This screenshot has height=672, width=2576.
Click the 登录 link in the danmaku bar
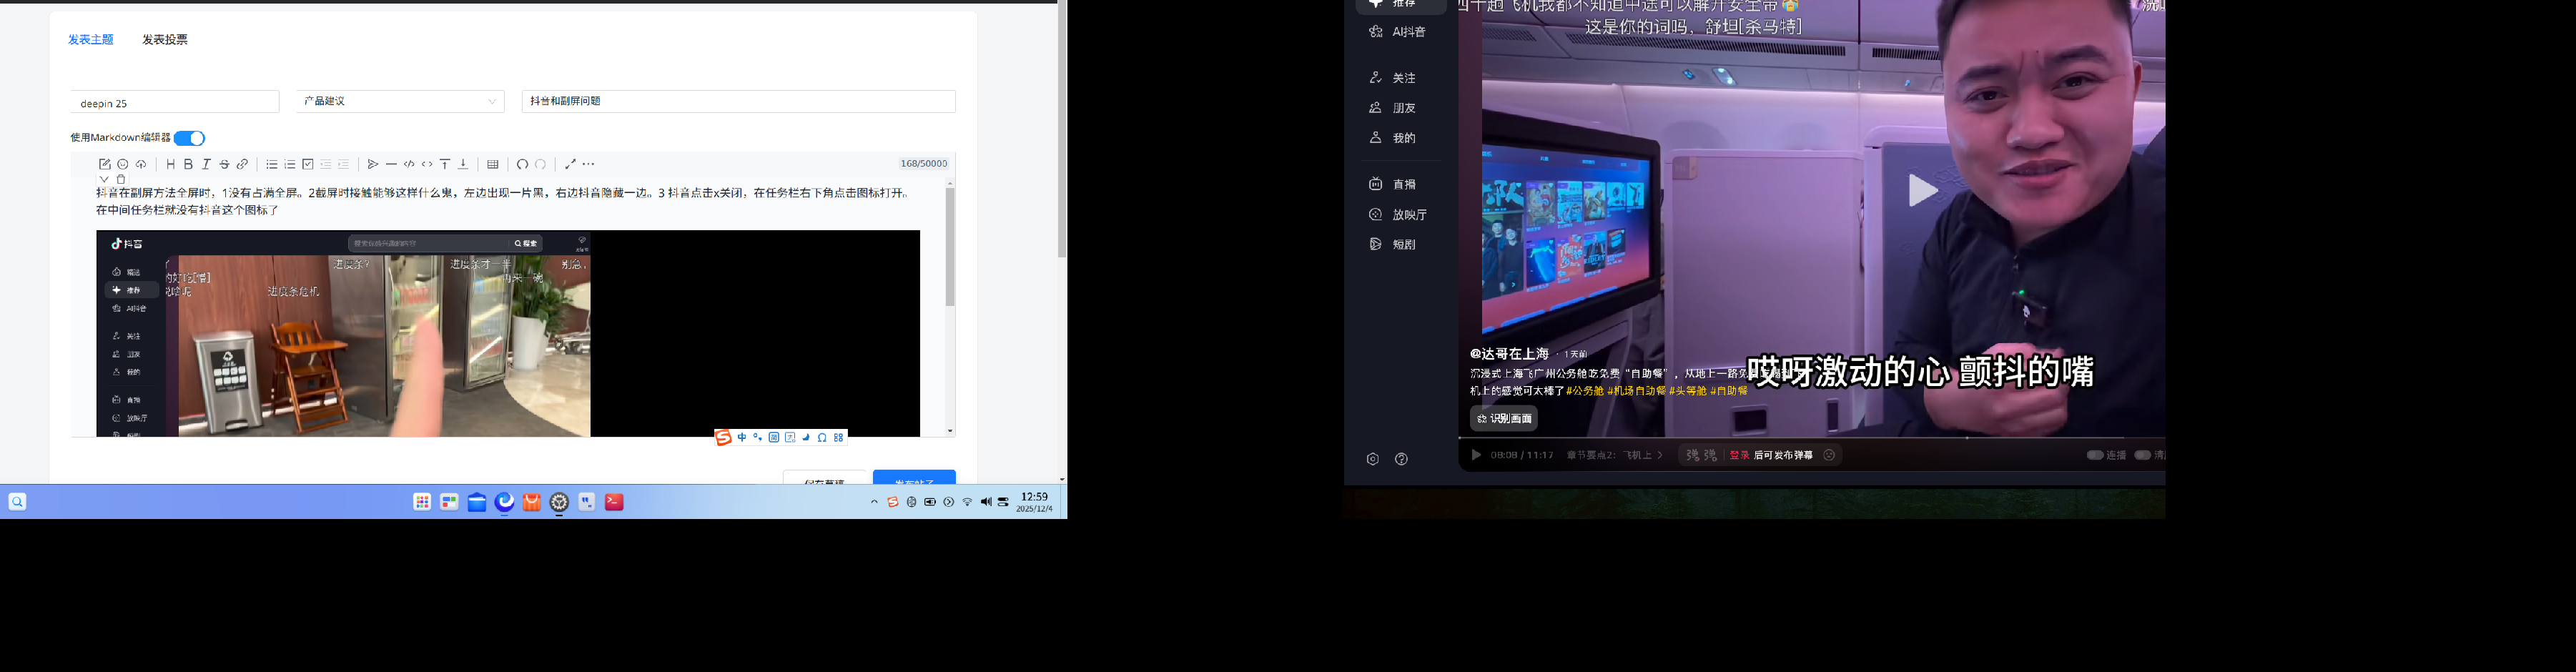pos(1740,455)
